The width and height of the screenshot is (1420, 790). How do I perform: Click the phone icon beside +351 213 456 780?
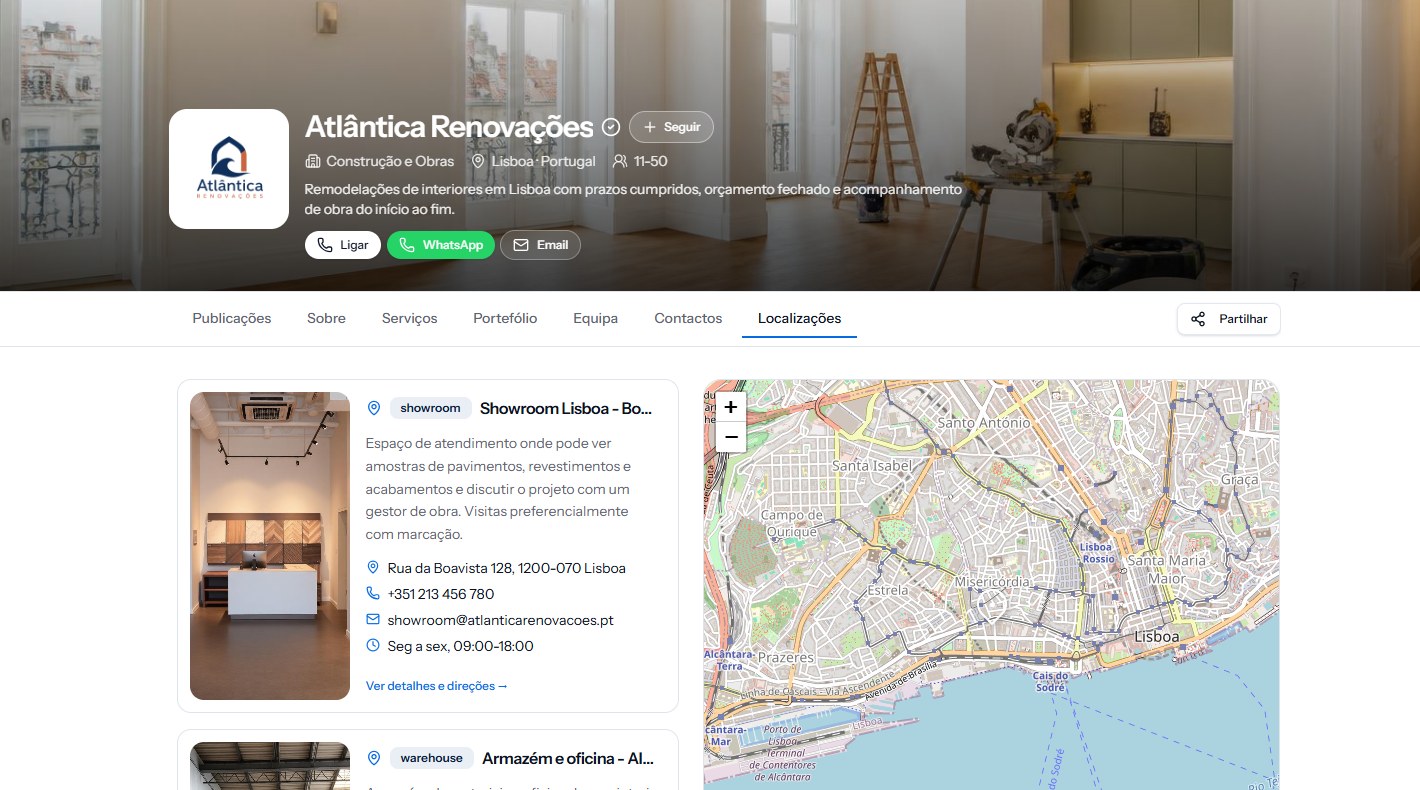(x=373, y=593)
